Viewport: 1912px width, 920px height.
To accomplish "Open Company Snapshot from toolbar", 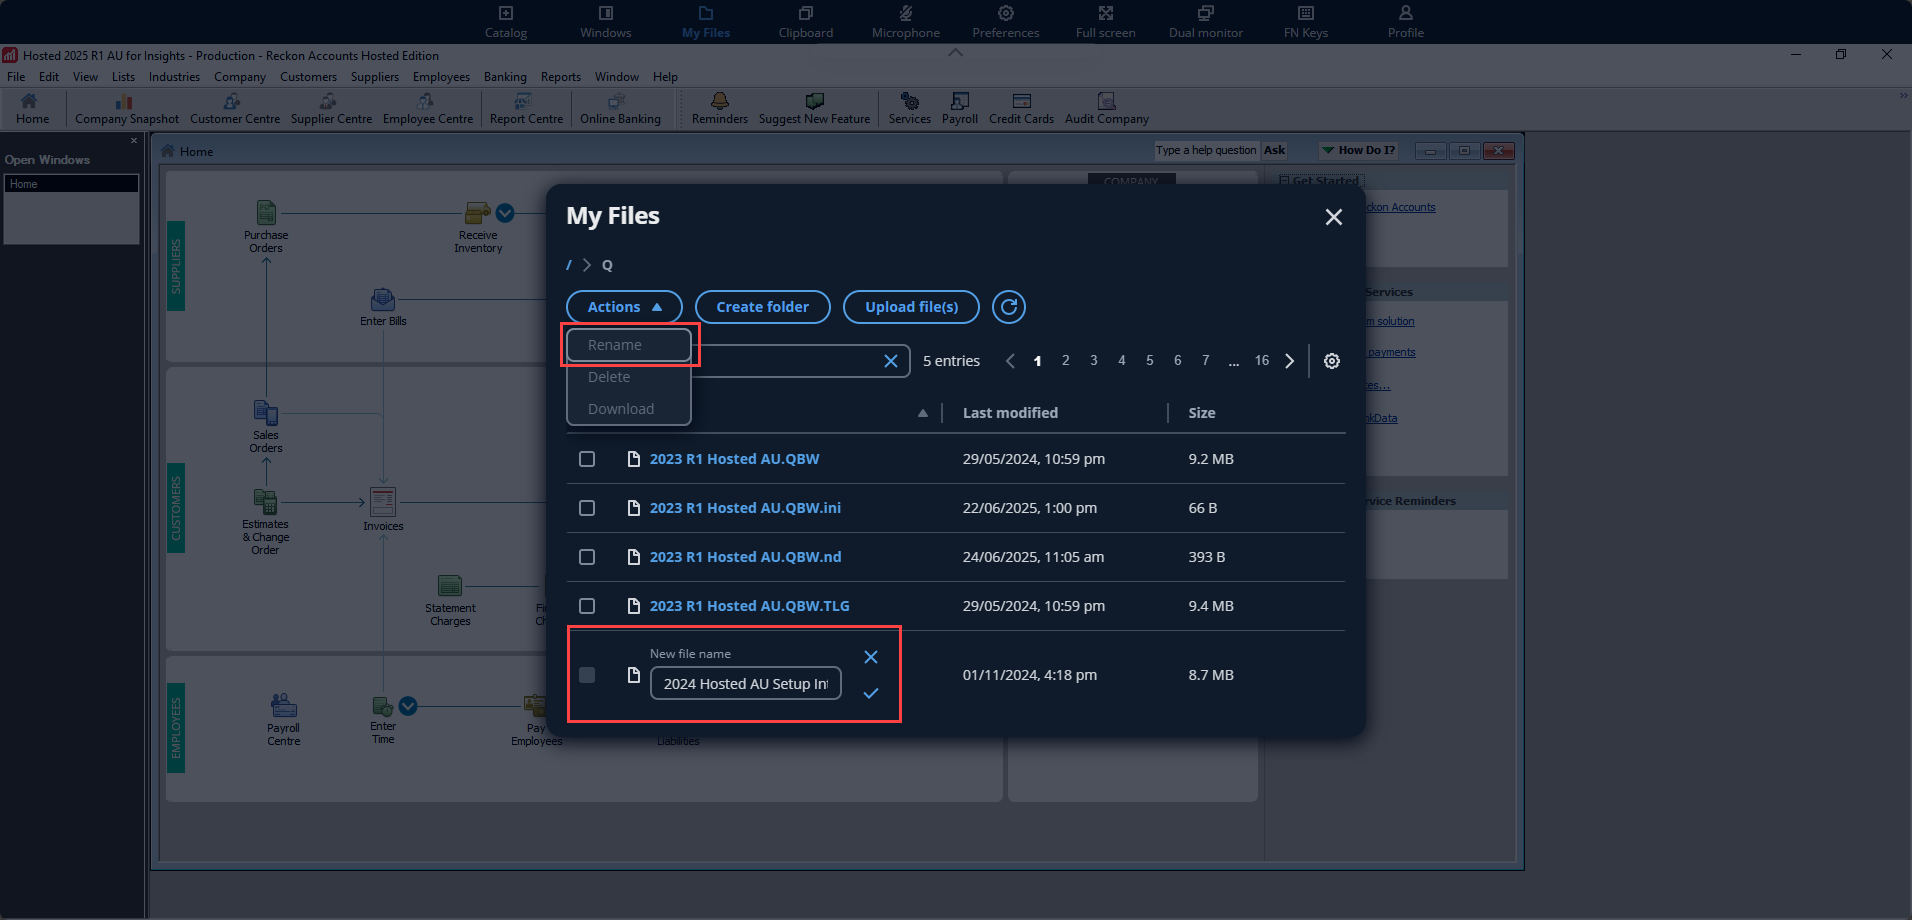I will coord(127,109).
